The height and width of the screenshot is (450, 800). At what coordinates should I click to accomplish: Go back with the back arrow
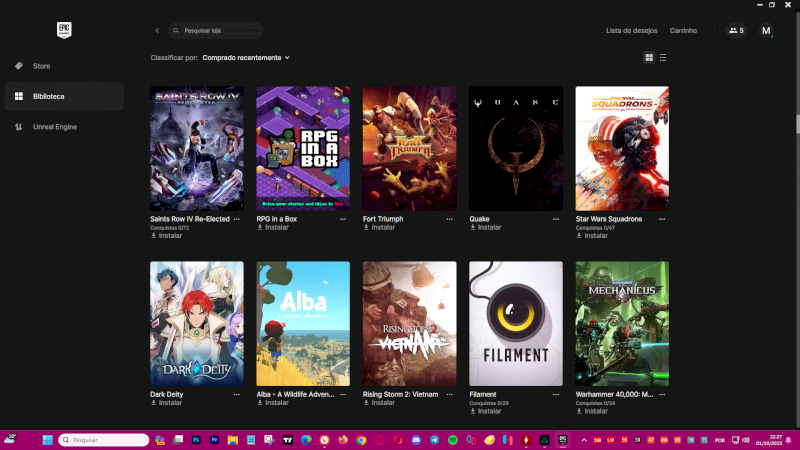coord(157,31)
